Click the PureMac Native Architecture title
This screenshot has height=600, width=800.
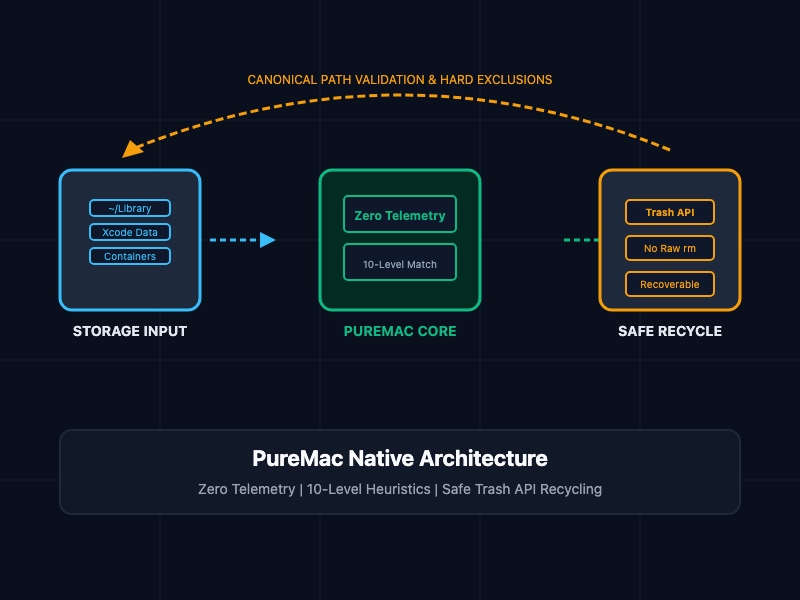[400, 458]
